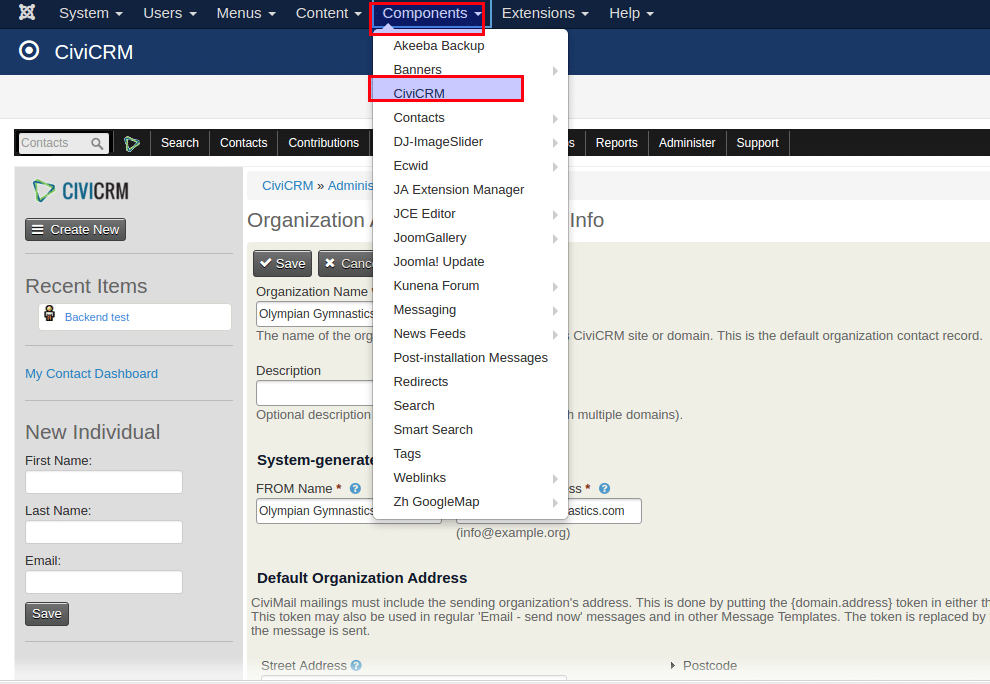Expand the JCE Editor submenu arrow
The image size is (990, 684).
[555, 215]
